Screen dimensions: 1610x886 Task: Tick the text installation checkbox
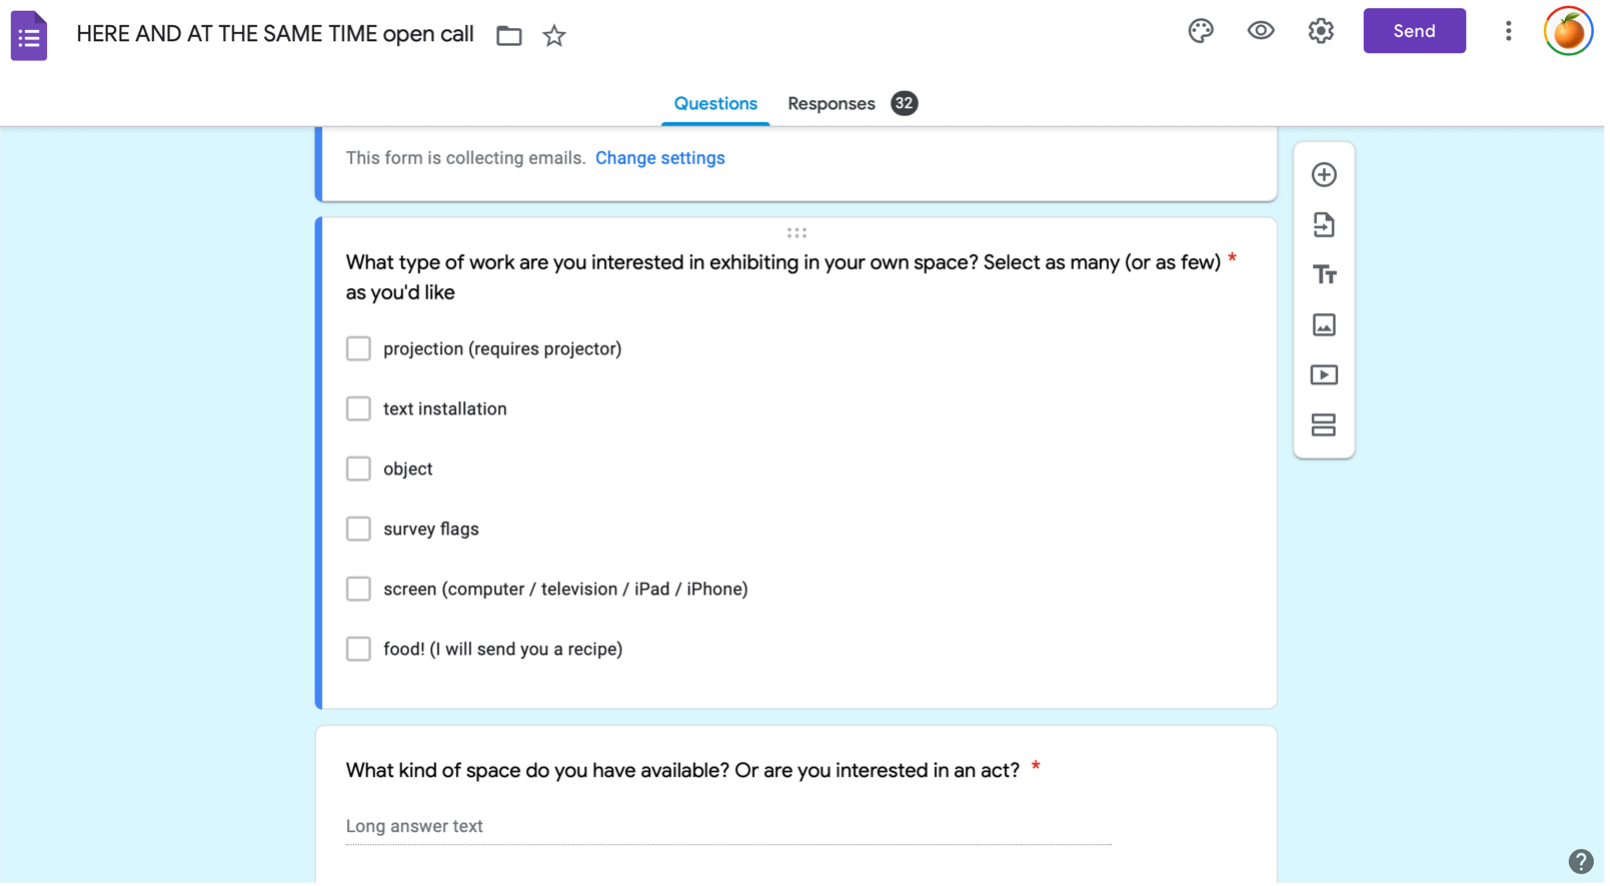click(x=358, y=409)
